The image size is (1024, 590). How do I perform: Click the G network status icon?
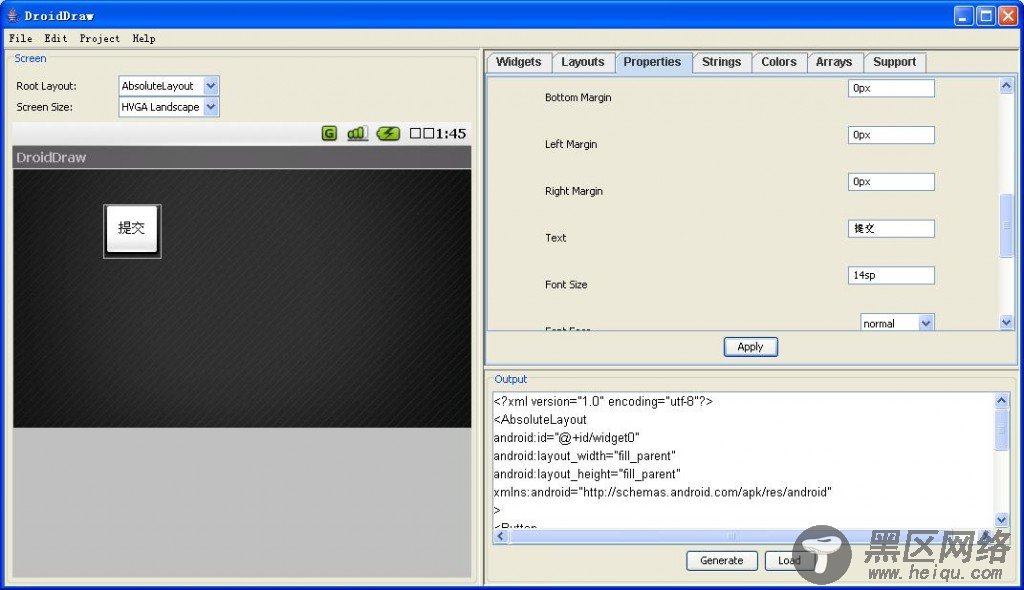tap(329, 133)
